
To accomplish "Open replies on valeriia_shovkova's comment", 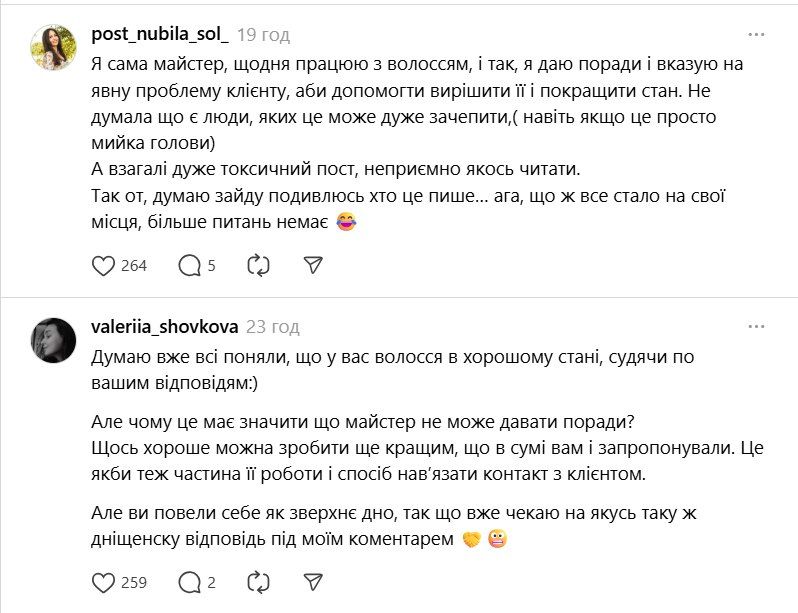I will 189,582.
